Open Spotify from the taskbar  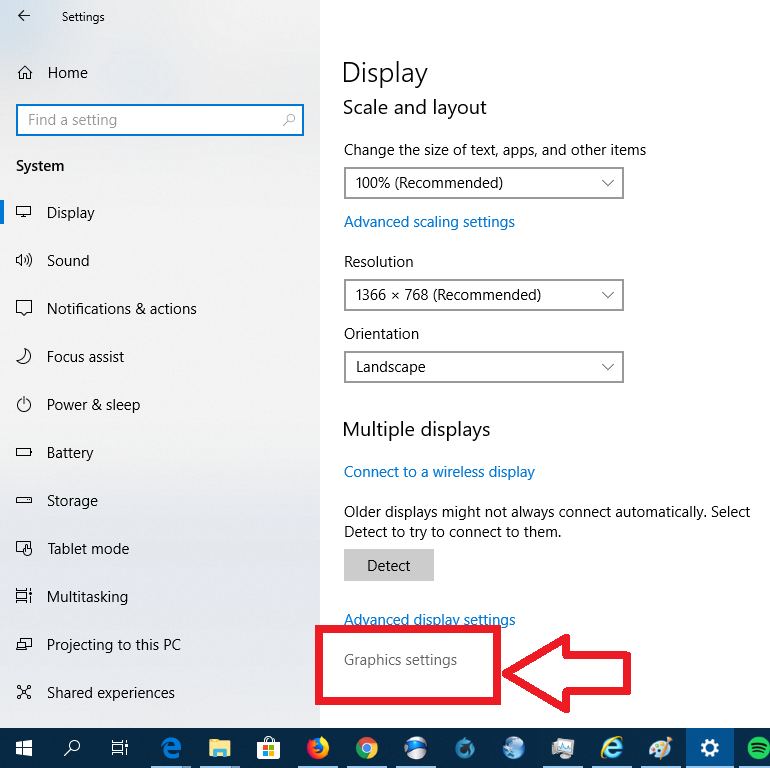[x=758, y=748]
